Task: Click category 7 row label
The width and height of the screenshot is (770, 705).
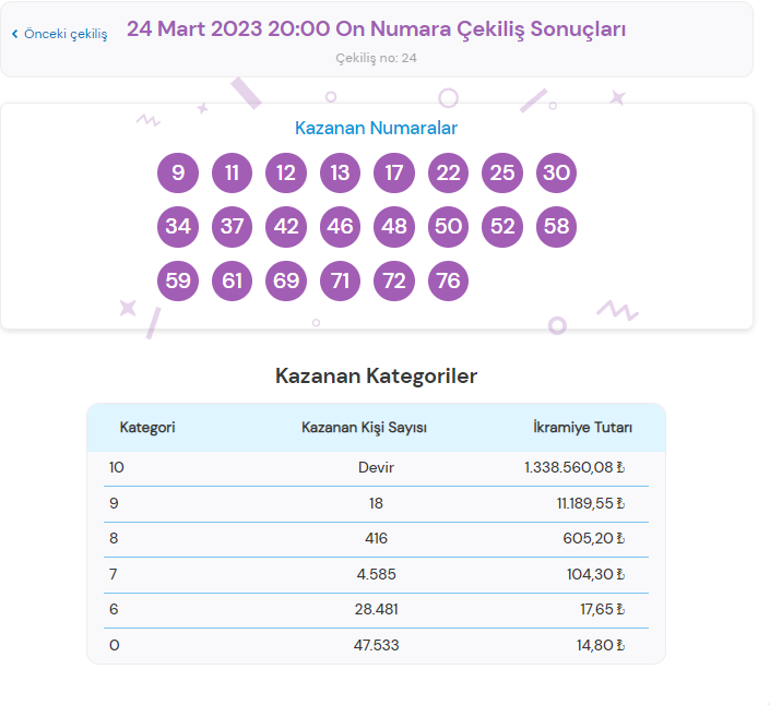Action: (x=113, y=574)
